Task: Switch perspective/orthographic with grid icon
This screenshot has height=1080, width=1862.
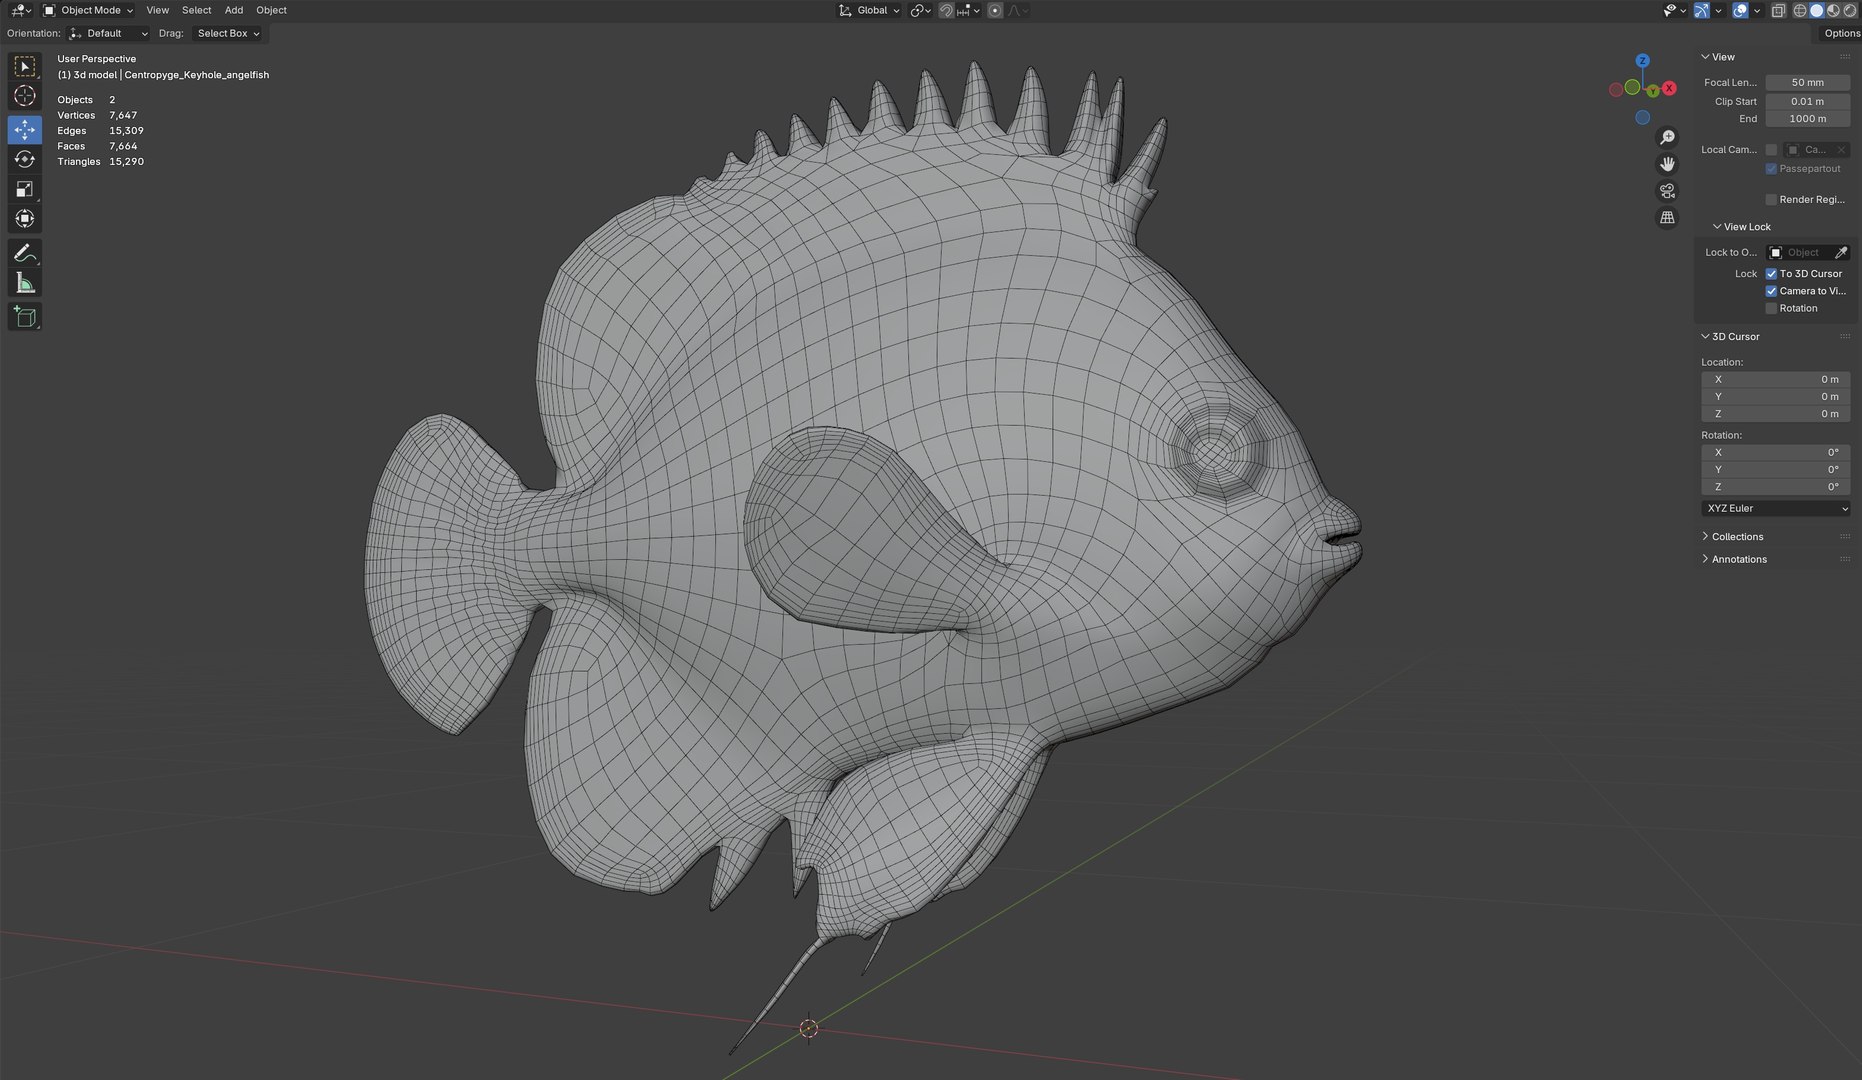Action: coord(1667,217)
